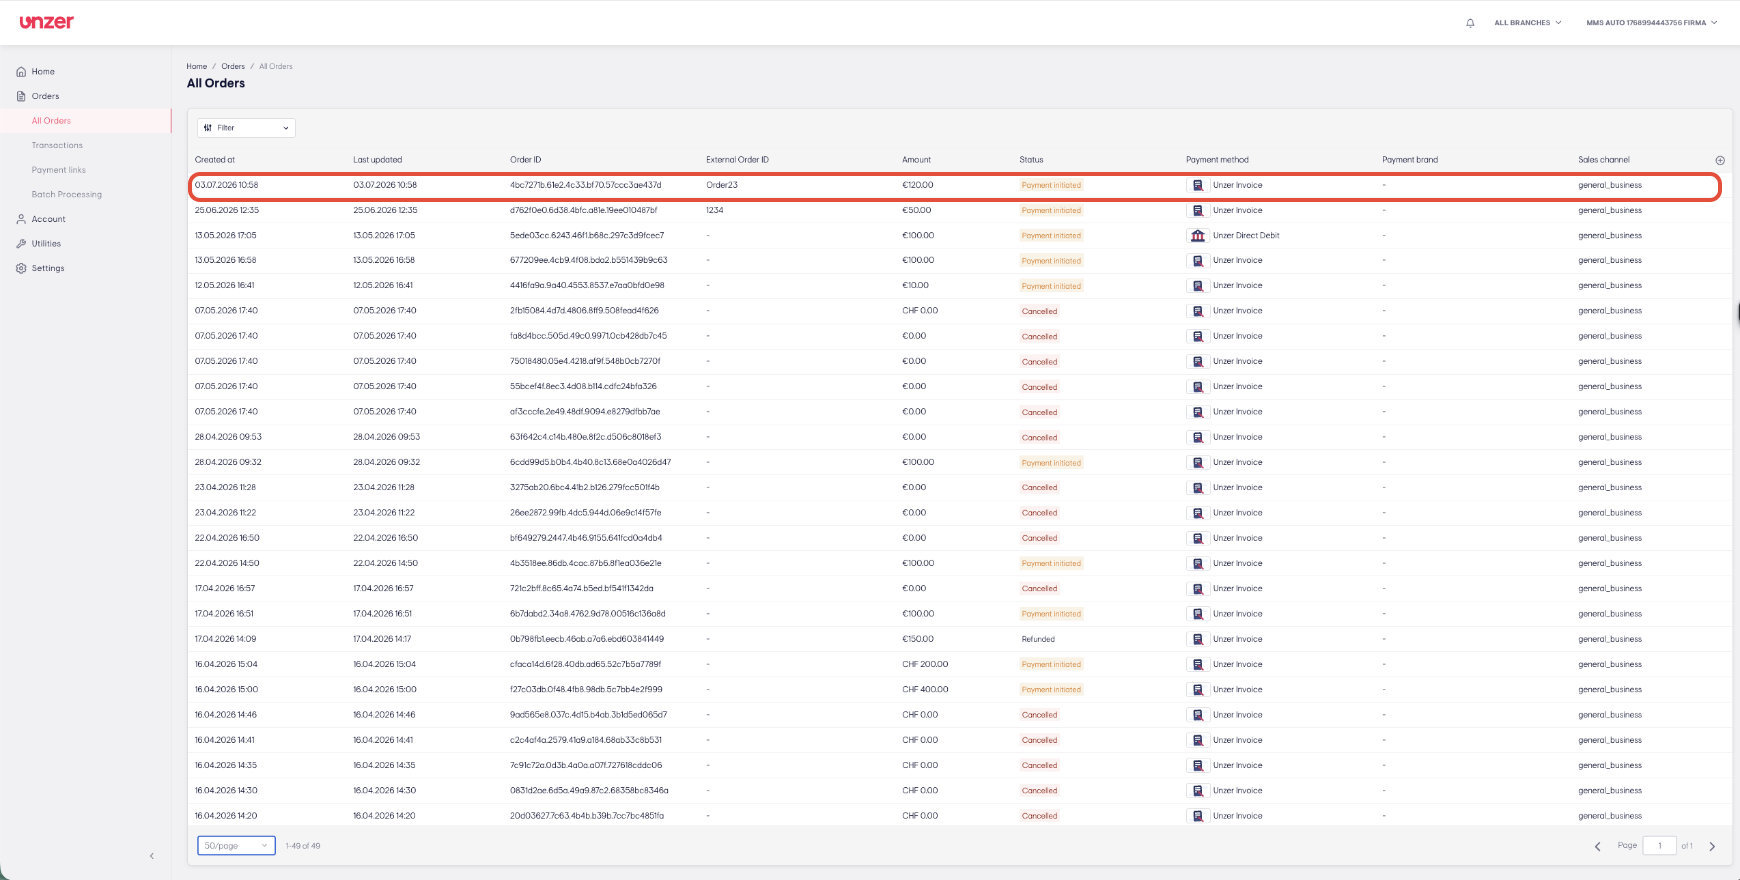Open the MMS AUTO FIRMA account dropdown
Image resolution: width=1740 pixels, height=880 pixels.
(1651, 23)
